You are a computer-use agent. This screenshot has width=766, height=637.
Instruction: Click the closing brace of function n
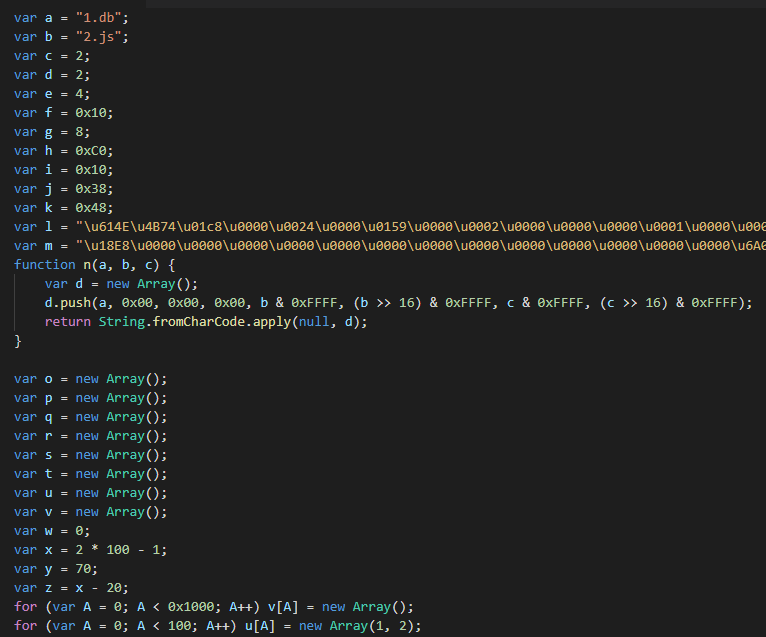tap(18, 341)
